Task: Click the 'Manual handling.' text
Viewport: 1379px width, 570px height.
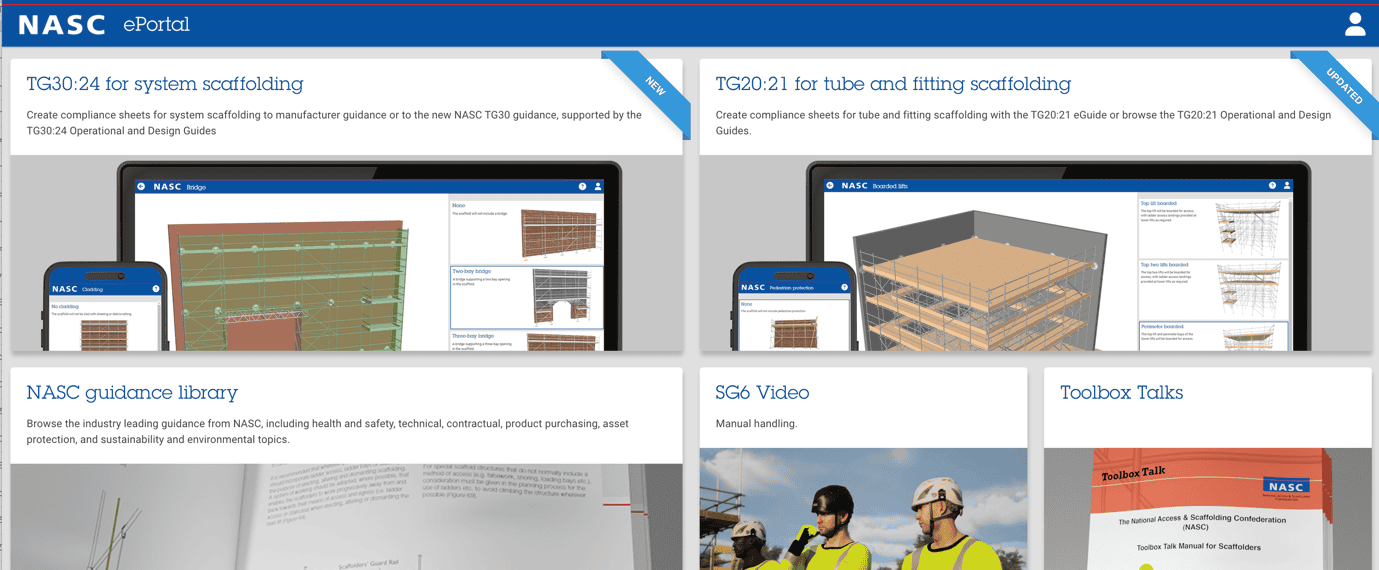Action: tap(756, 424)
